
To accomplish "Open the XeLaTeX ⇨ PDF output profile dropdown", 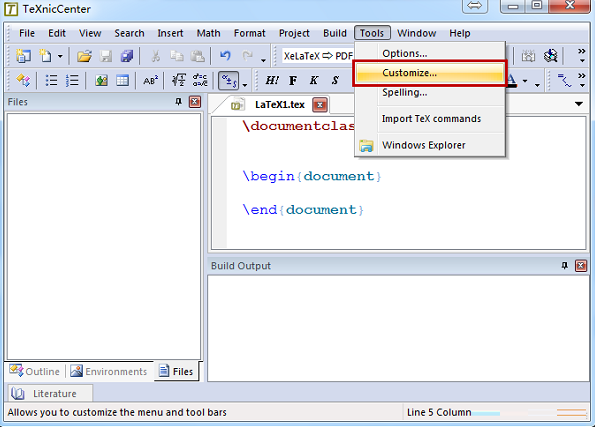I will click(318, 56).
